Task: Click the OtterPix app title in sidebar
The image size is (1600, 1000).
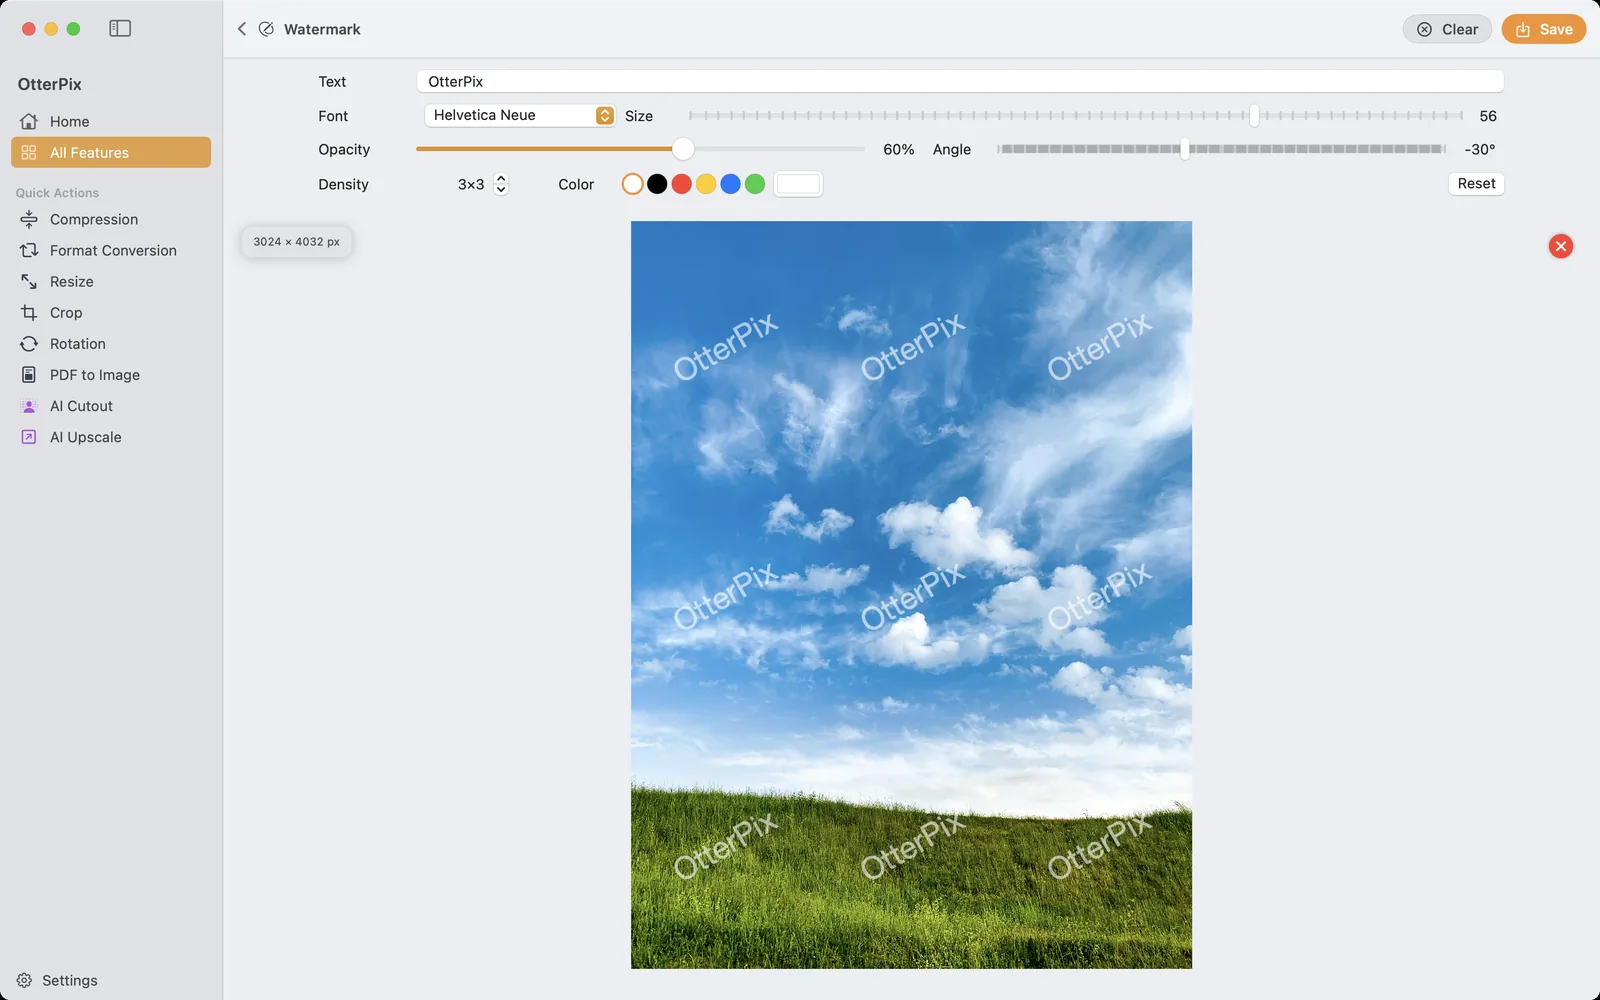Action: coord(50,84)
